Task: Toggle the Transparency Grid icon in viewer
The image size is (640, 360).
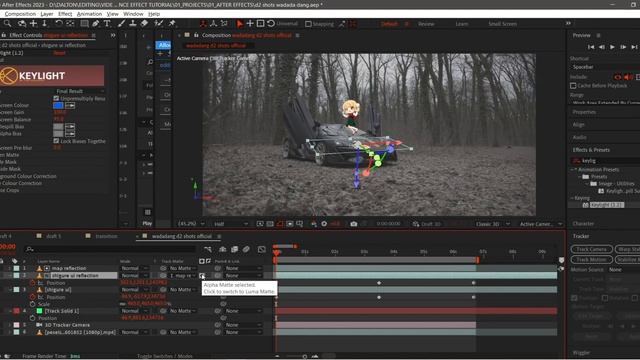Action: [x=270, y=224]
